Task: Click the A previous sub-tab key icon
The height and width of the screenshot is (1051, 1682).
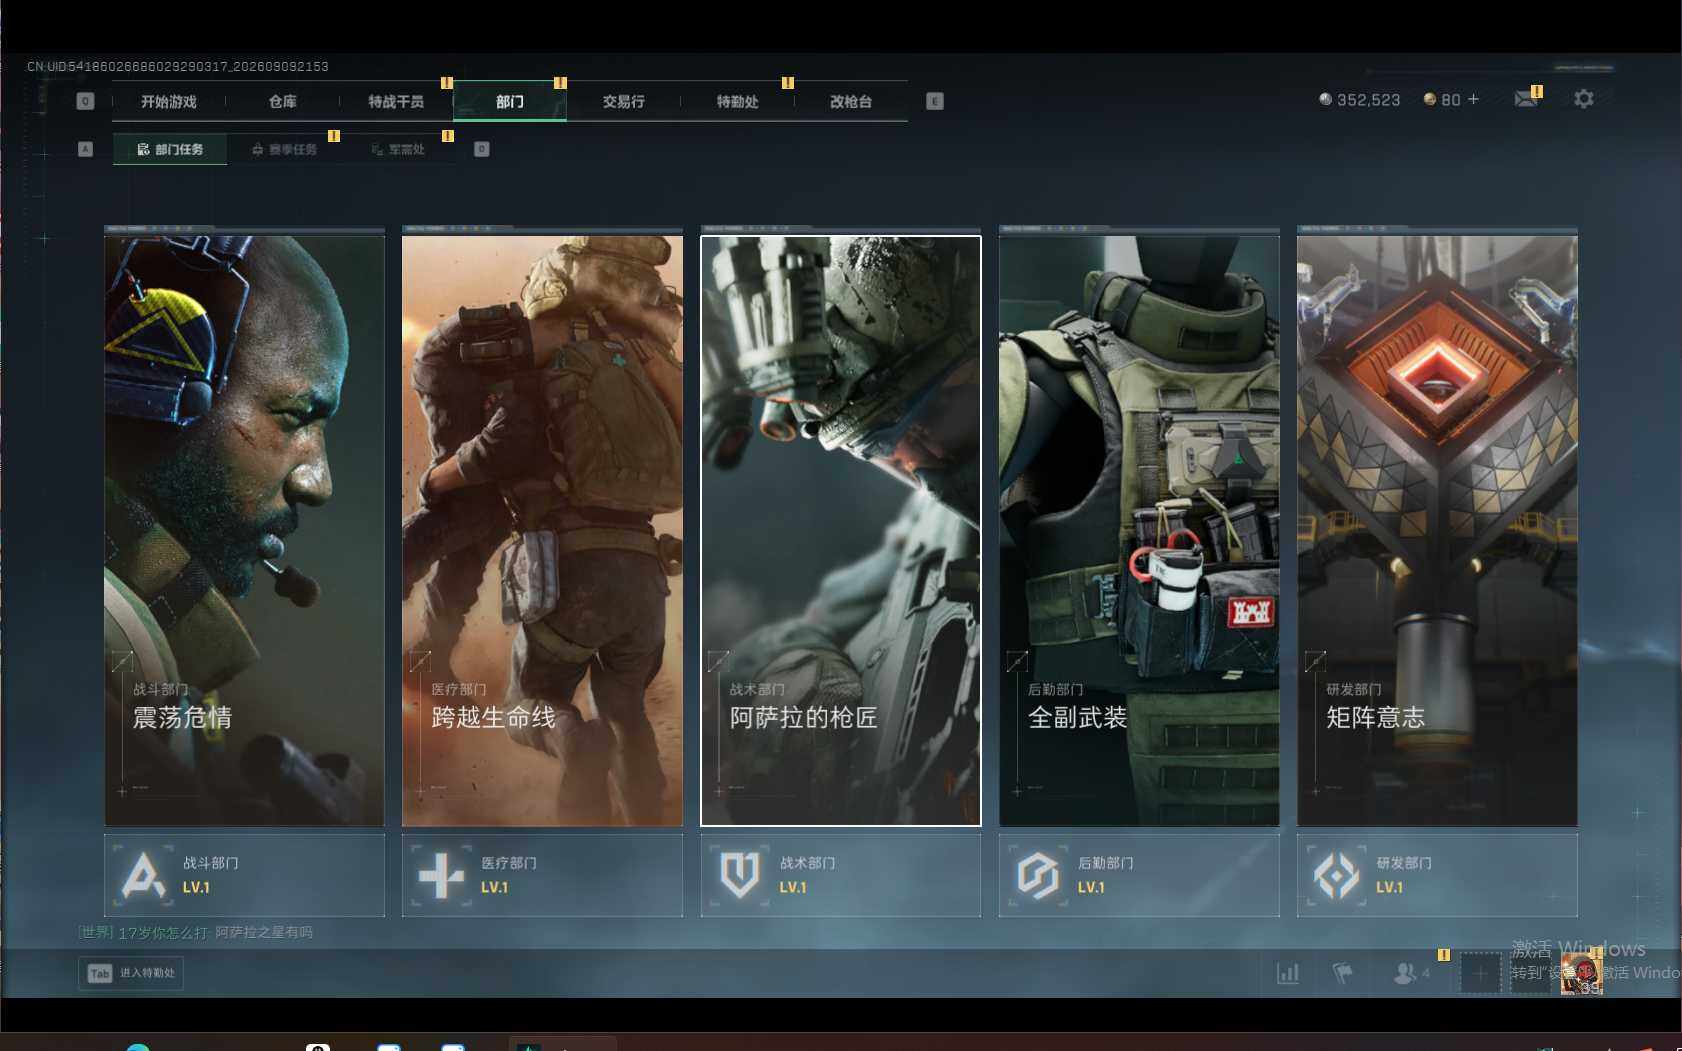Action: click(85, 149)
